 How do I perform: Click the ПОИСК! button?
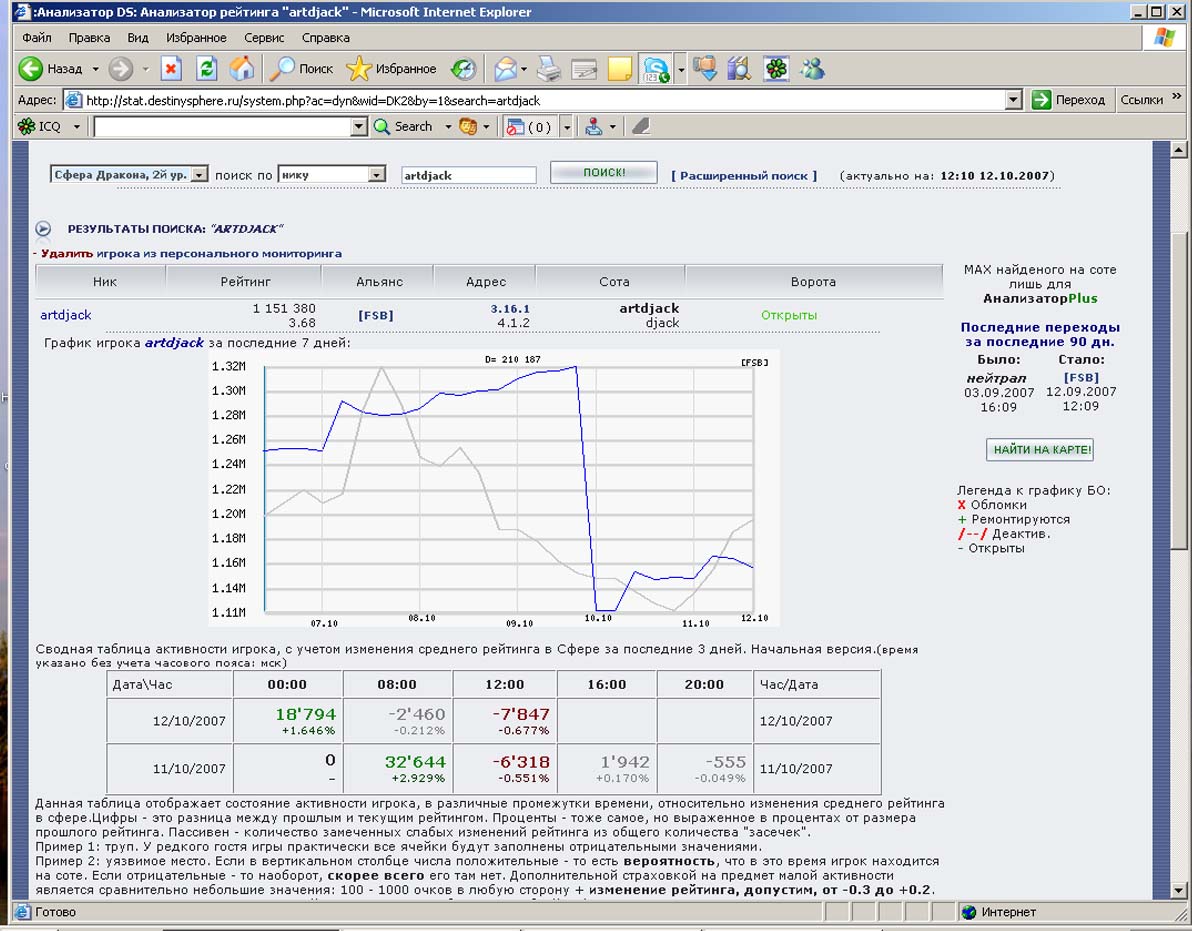coord(604,173)
